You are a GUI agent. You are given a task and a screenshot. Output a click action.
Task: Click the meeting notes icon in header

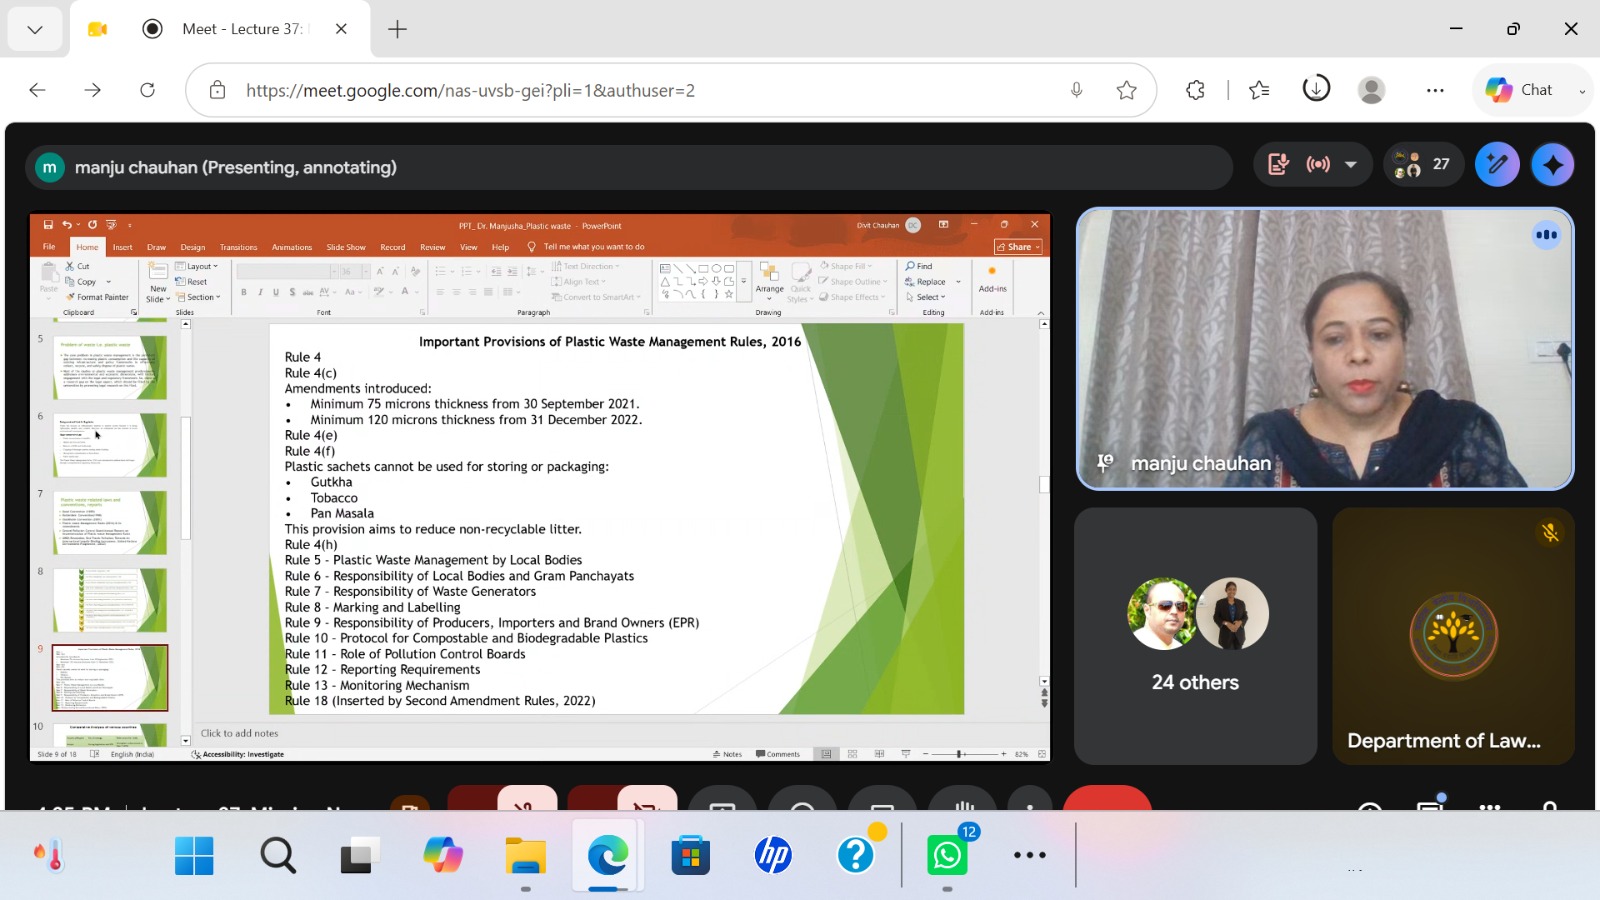[1279, 165]
